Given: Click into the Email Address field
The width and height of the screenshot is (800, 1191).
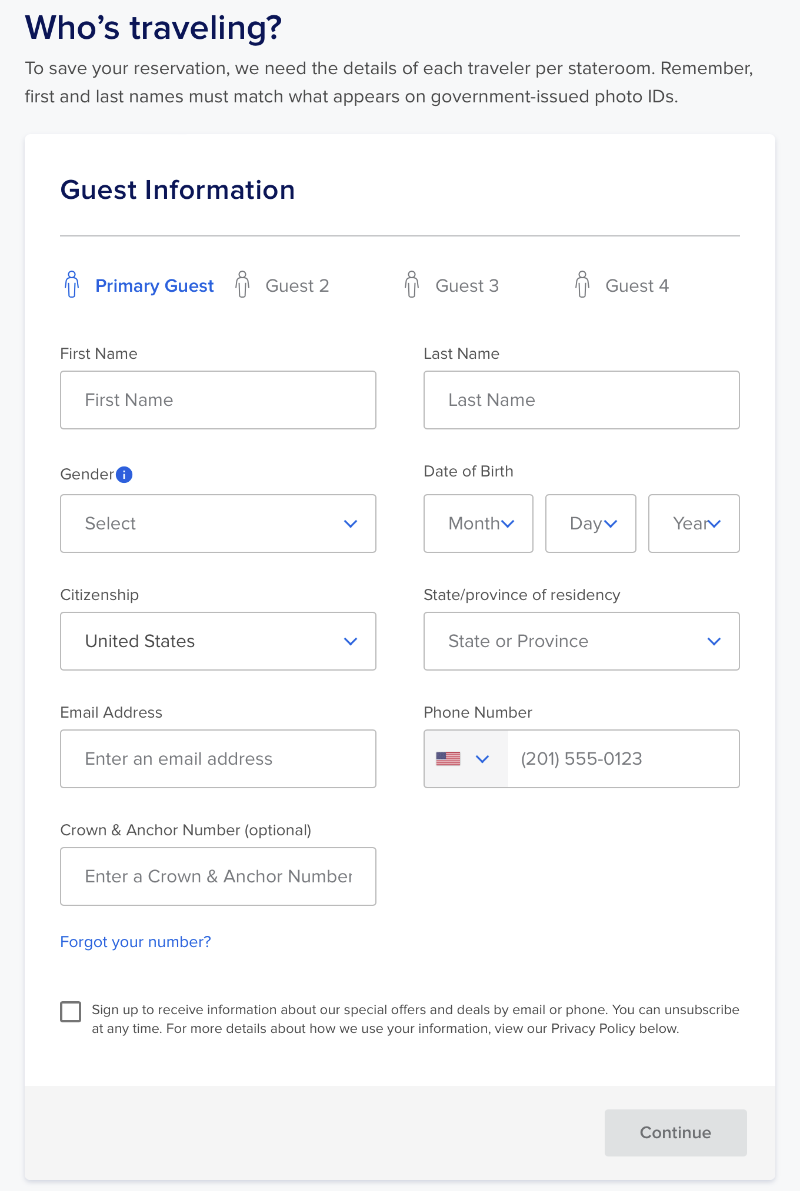Looking at the screenshot, I should point(218,759).
